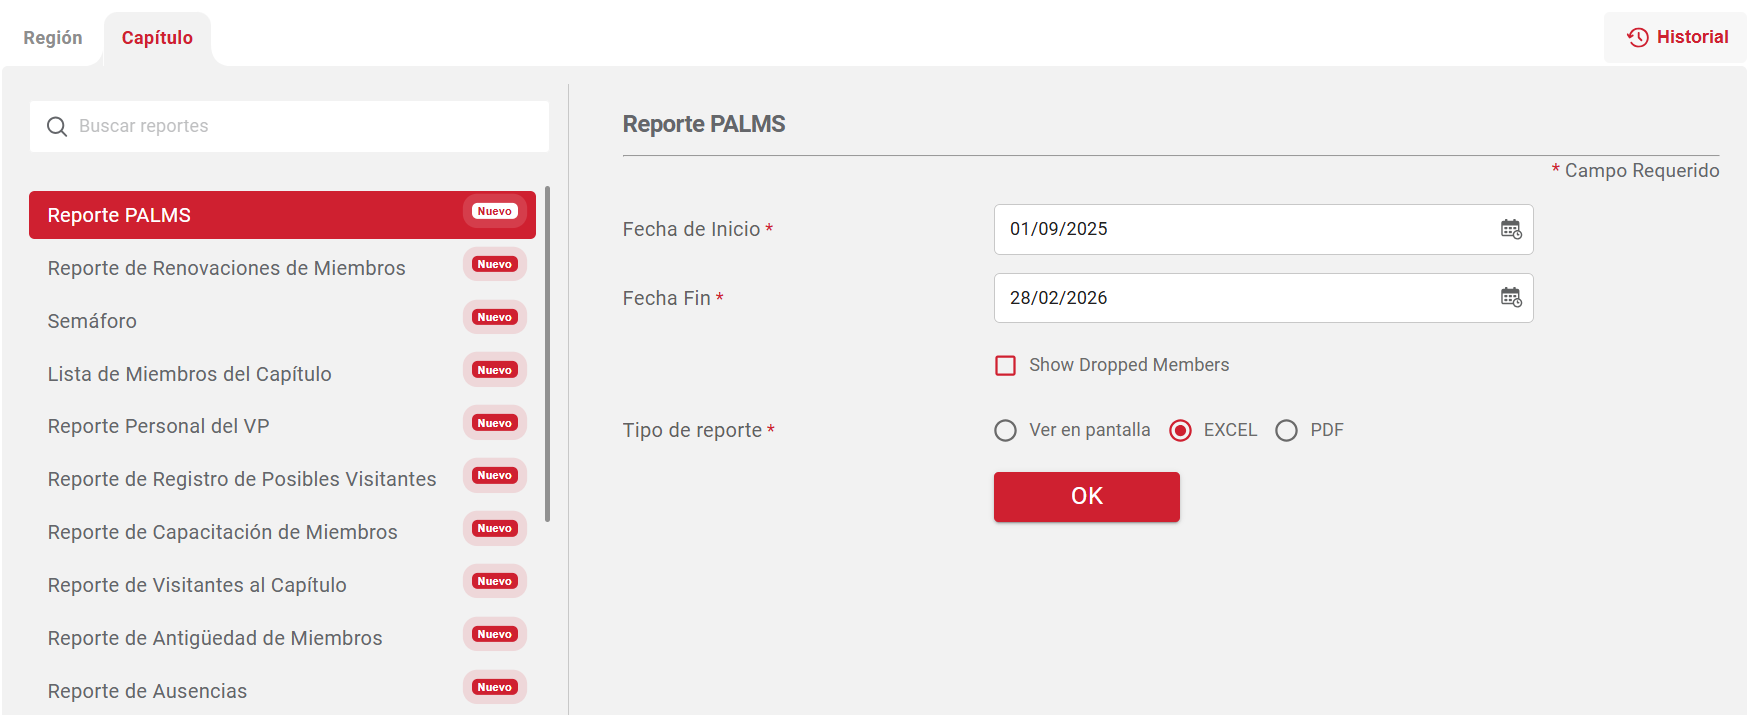Screen dimensions: 1747x715
Task: Select the Ver en pantalla option
Action: pyautogui.click(x=1005, y=430)
